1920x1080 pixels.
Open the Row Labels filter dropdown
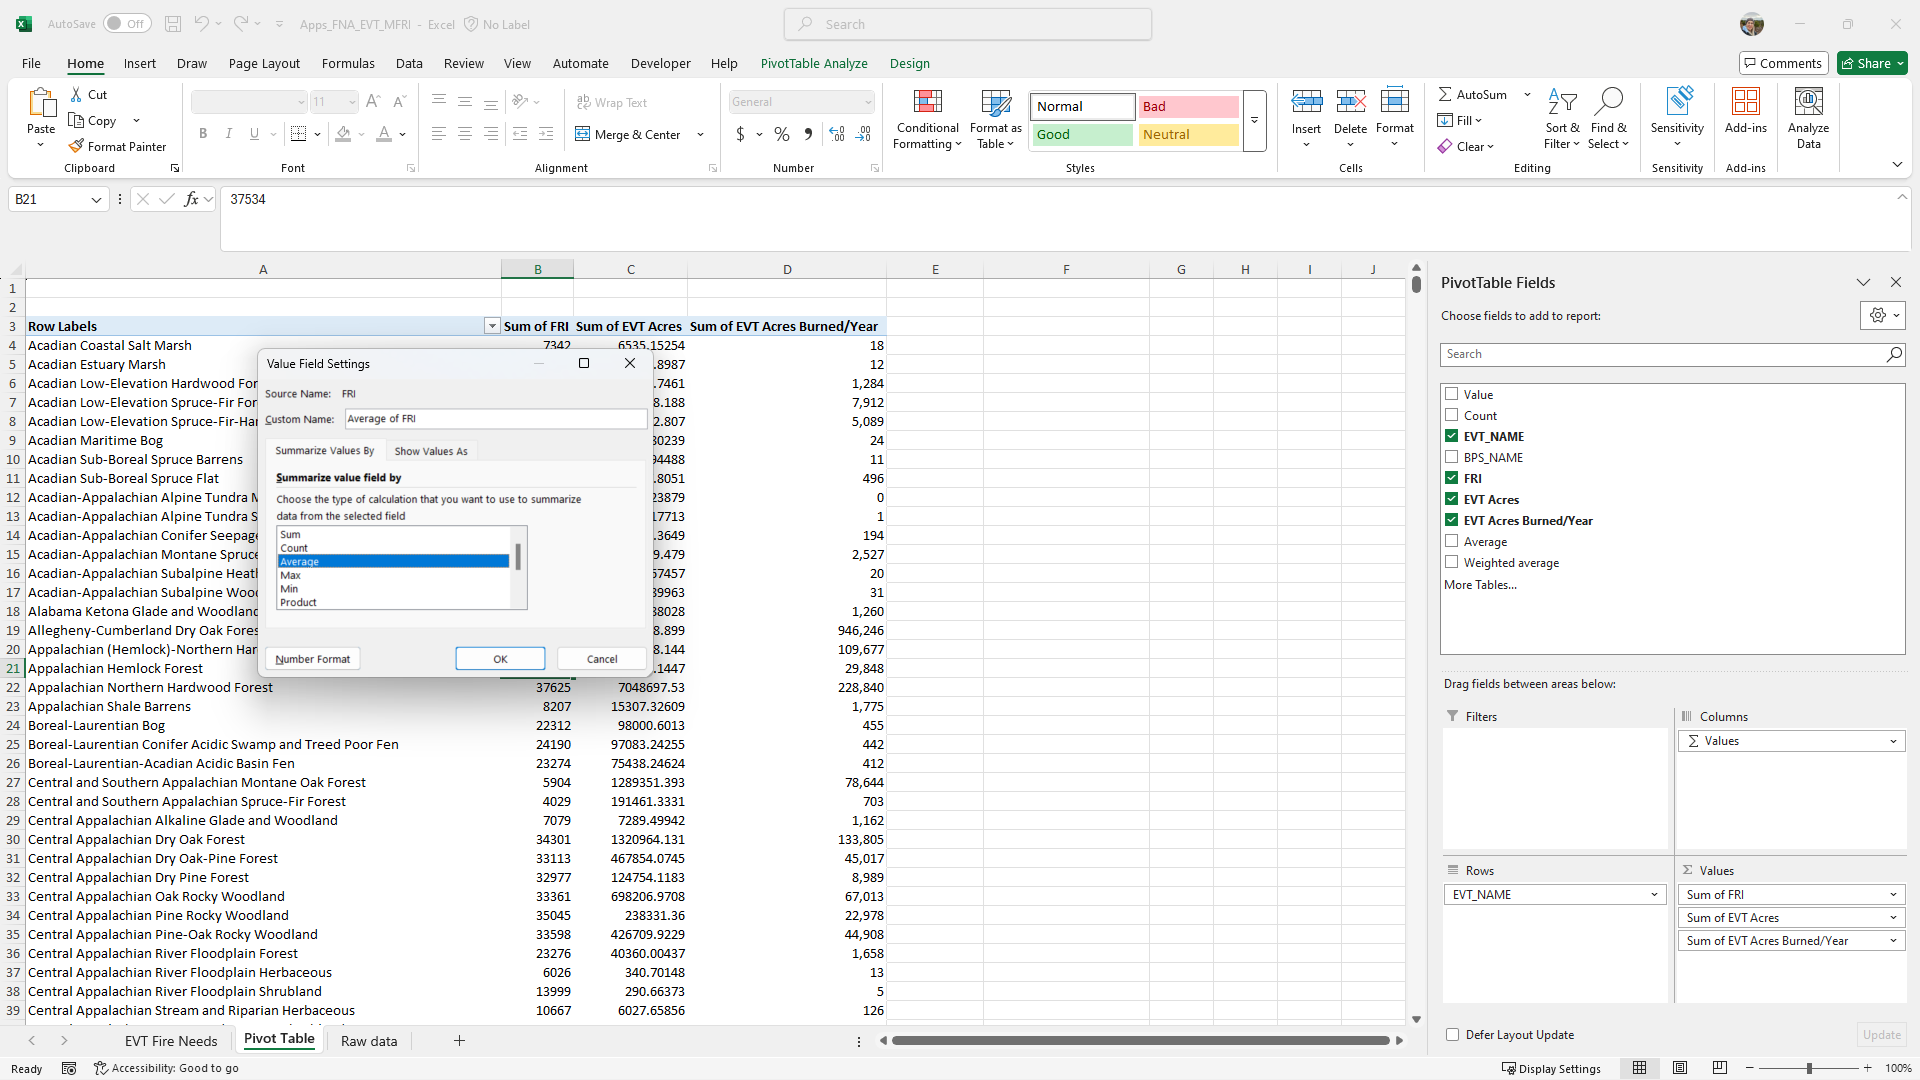491,326
